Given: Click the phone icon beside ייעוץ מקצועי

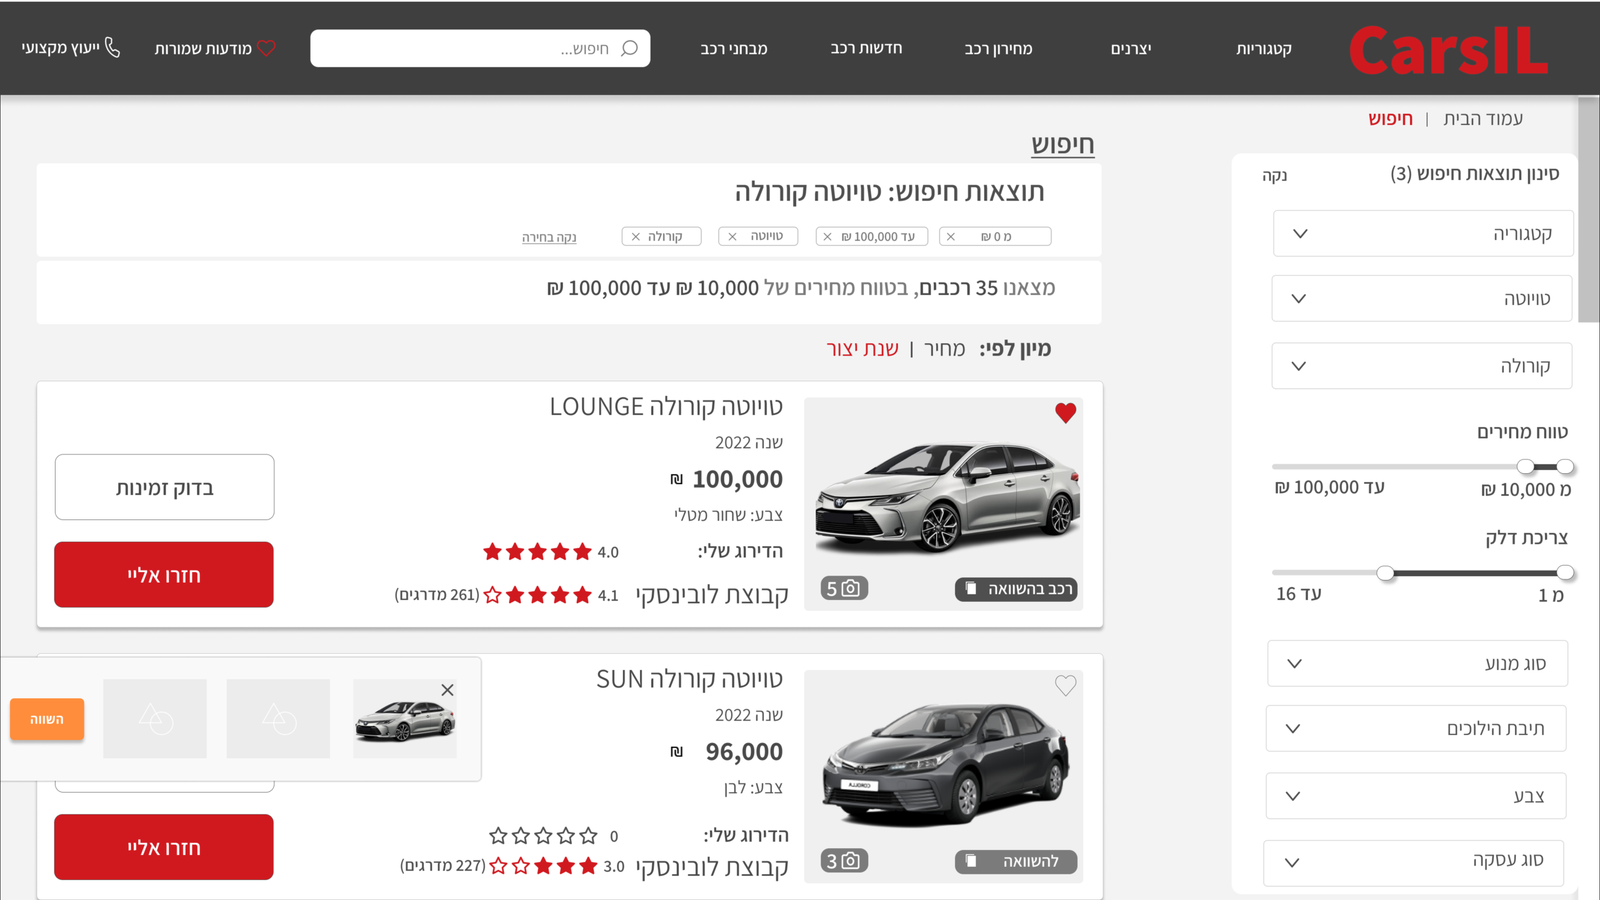Looking at the screenshot, I should point(112,48).
